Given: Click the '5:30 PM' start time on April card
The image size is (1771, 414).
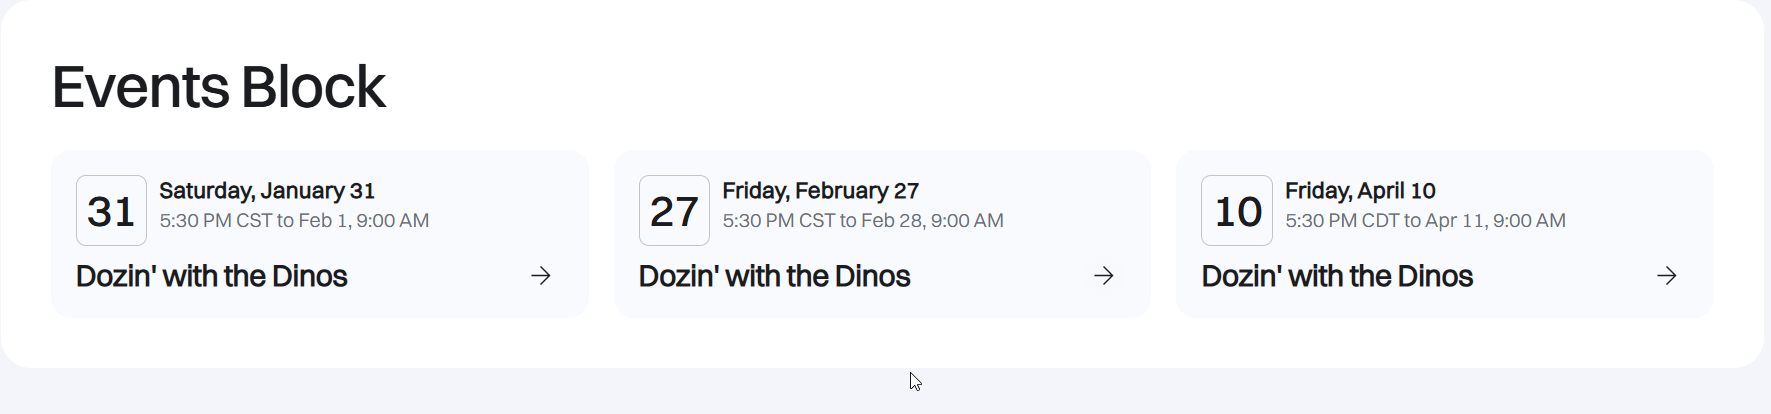Looking at the screenshot, I should pyautogui.click(x=1320, y=221).
